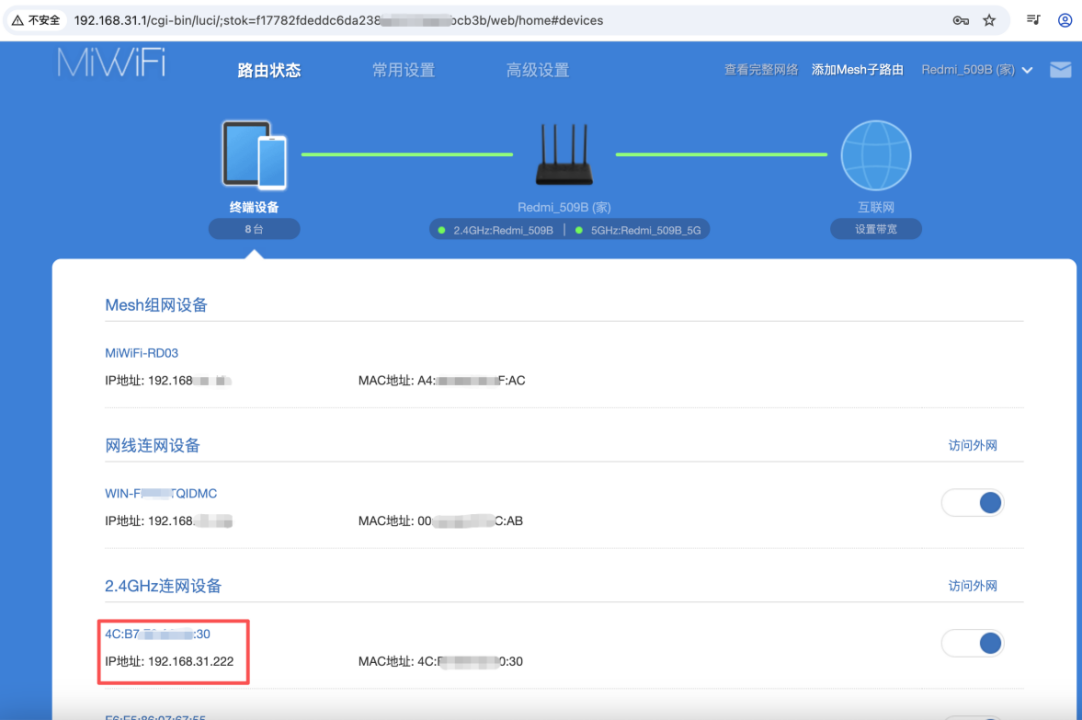Click 添加Mesh子路由 link
The height and width of the screenshot is (720, 1082).
tap(857, 70)
